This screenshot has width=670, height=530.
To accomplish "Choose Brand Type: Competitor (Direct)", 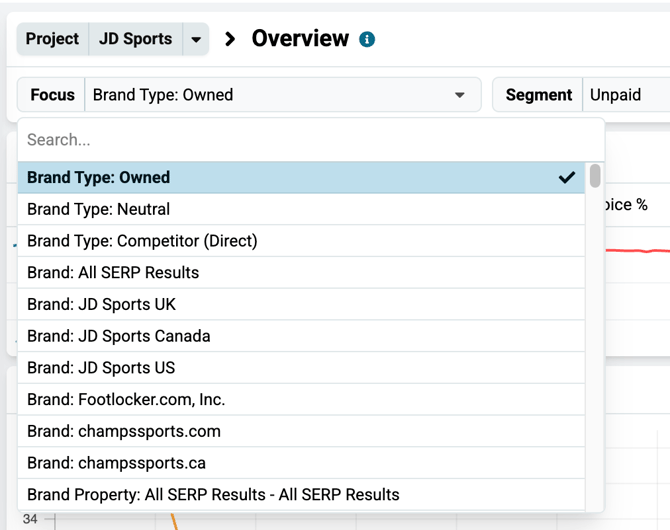I will (301, 241).
